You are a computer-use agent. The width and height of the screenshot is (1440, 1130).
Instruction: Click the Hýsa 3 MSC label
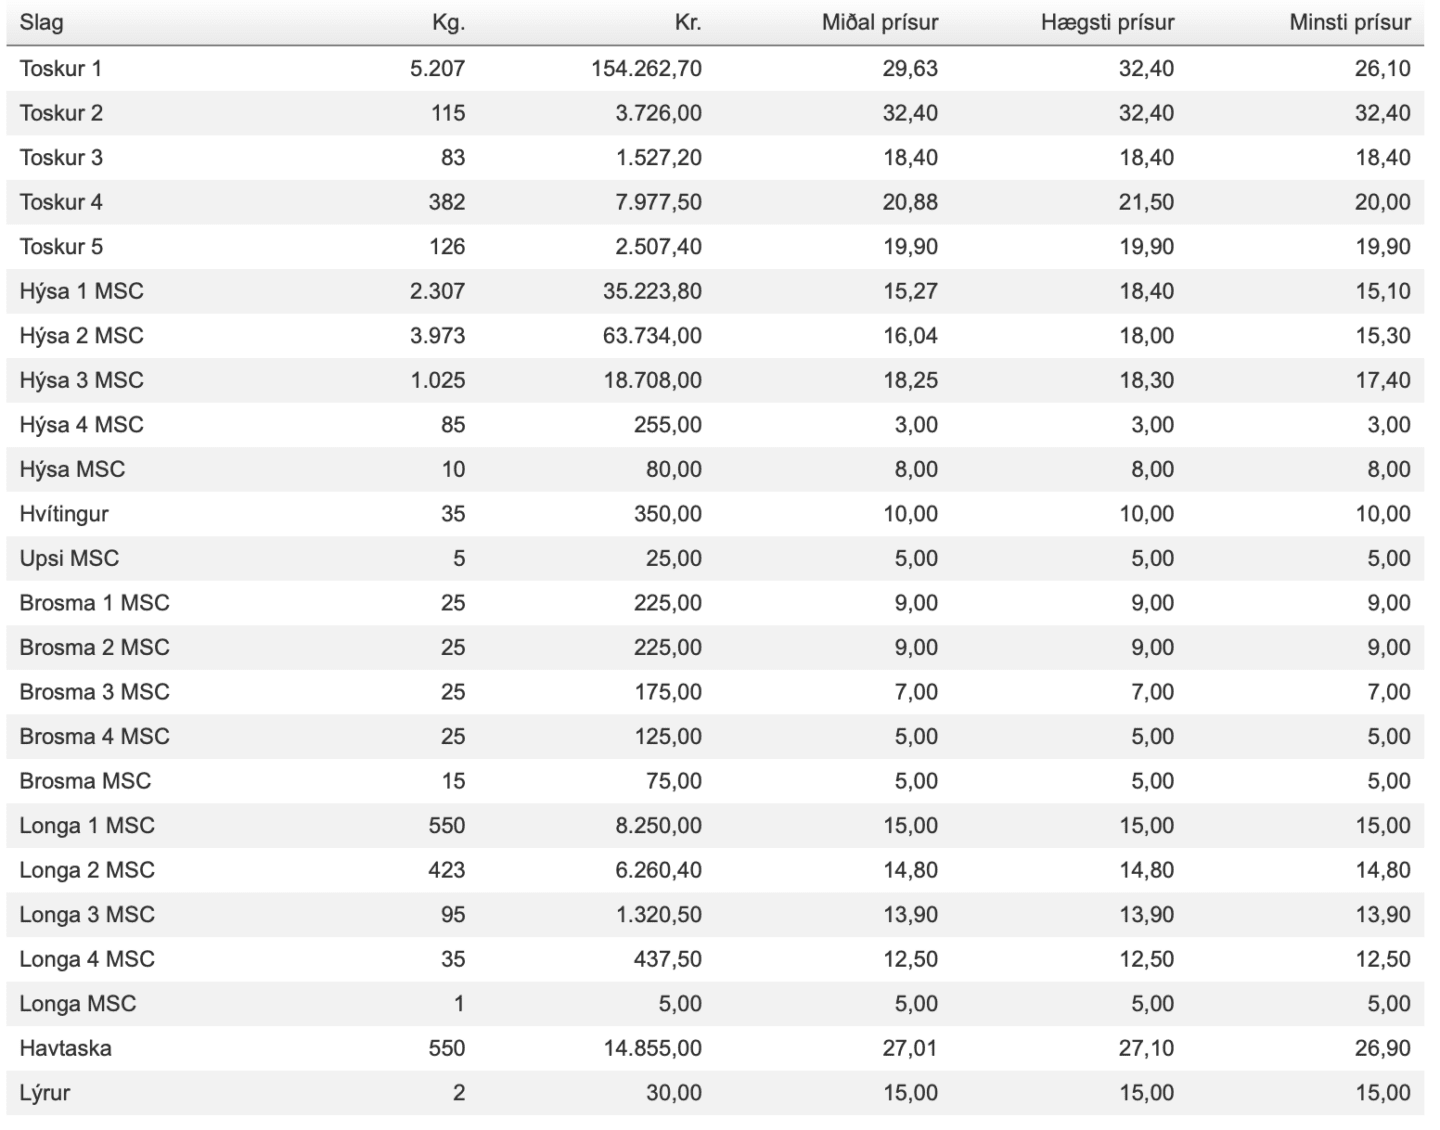(x=81, y=380)
